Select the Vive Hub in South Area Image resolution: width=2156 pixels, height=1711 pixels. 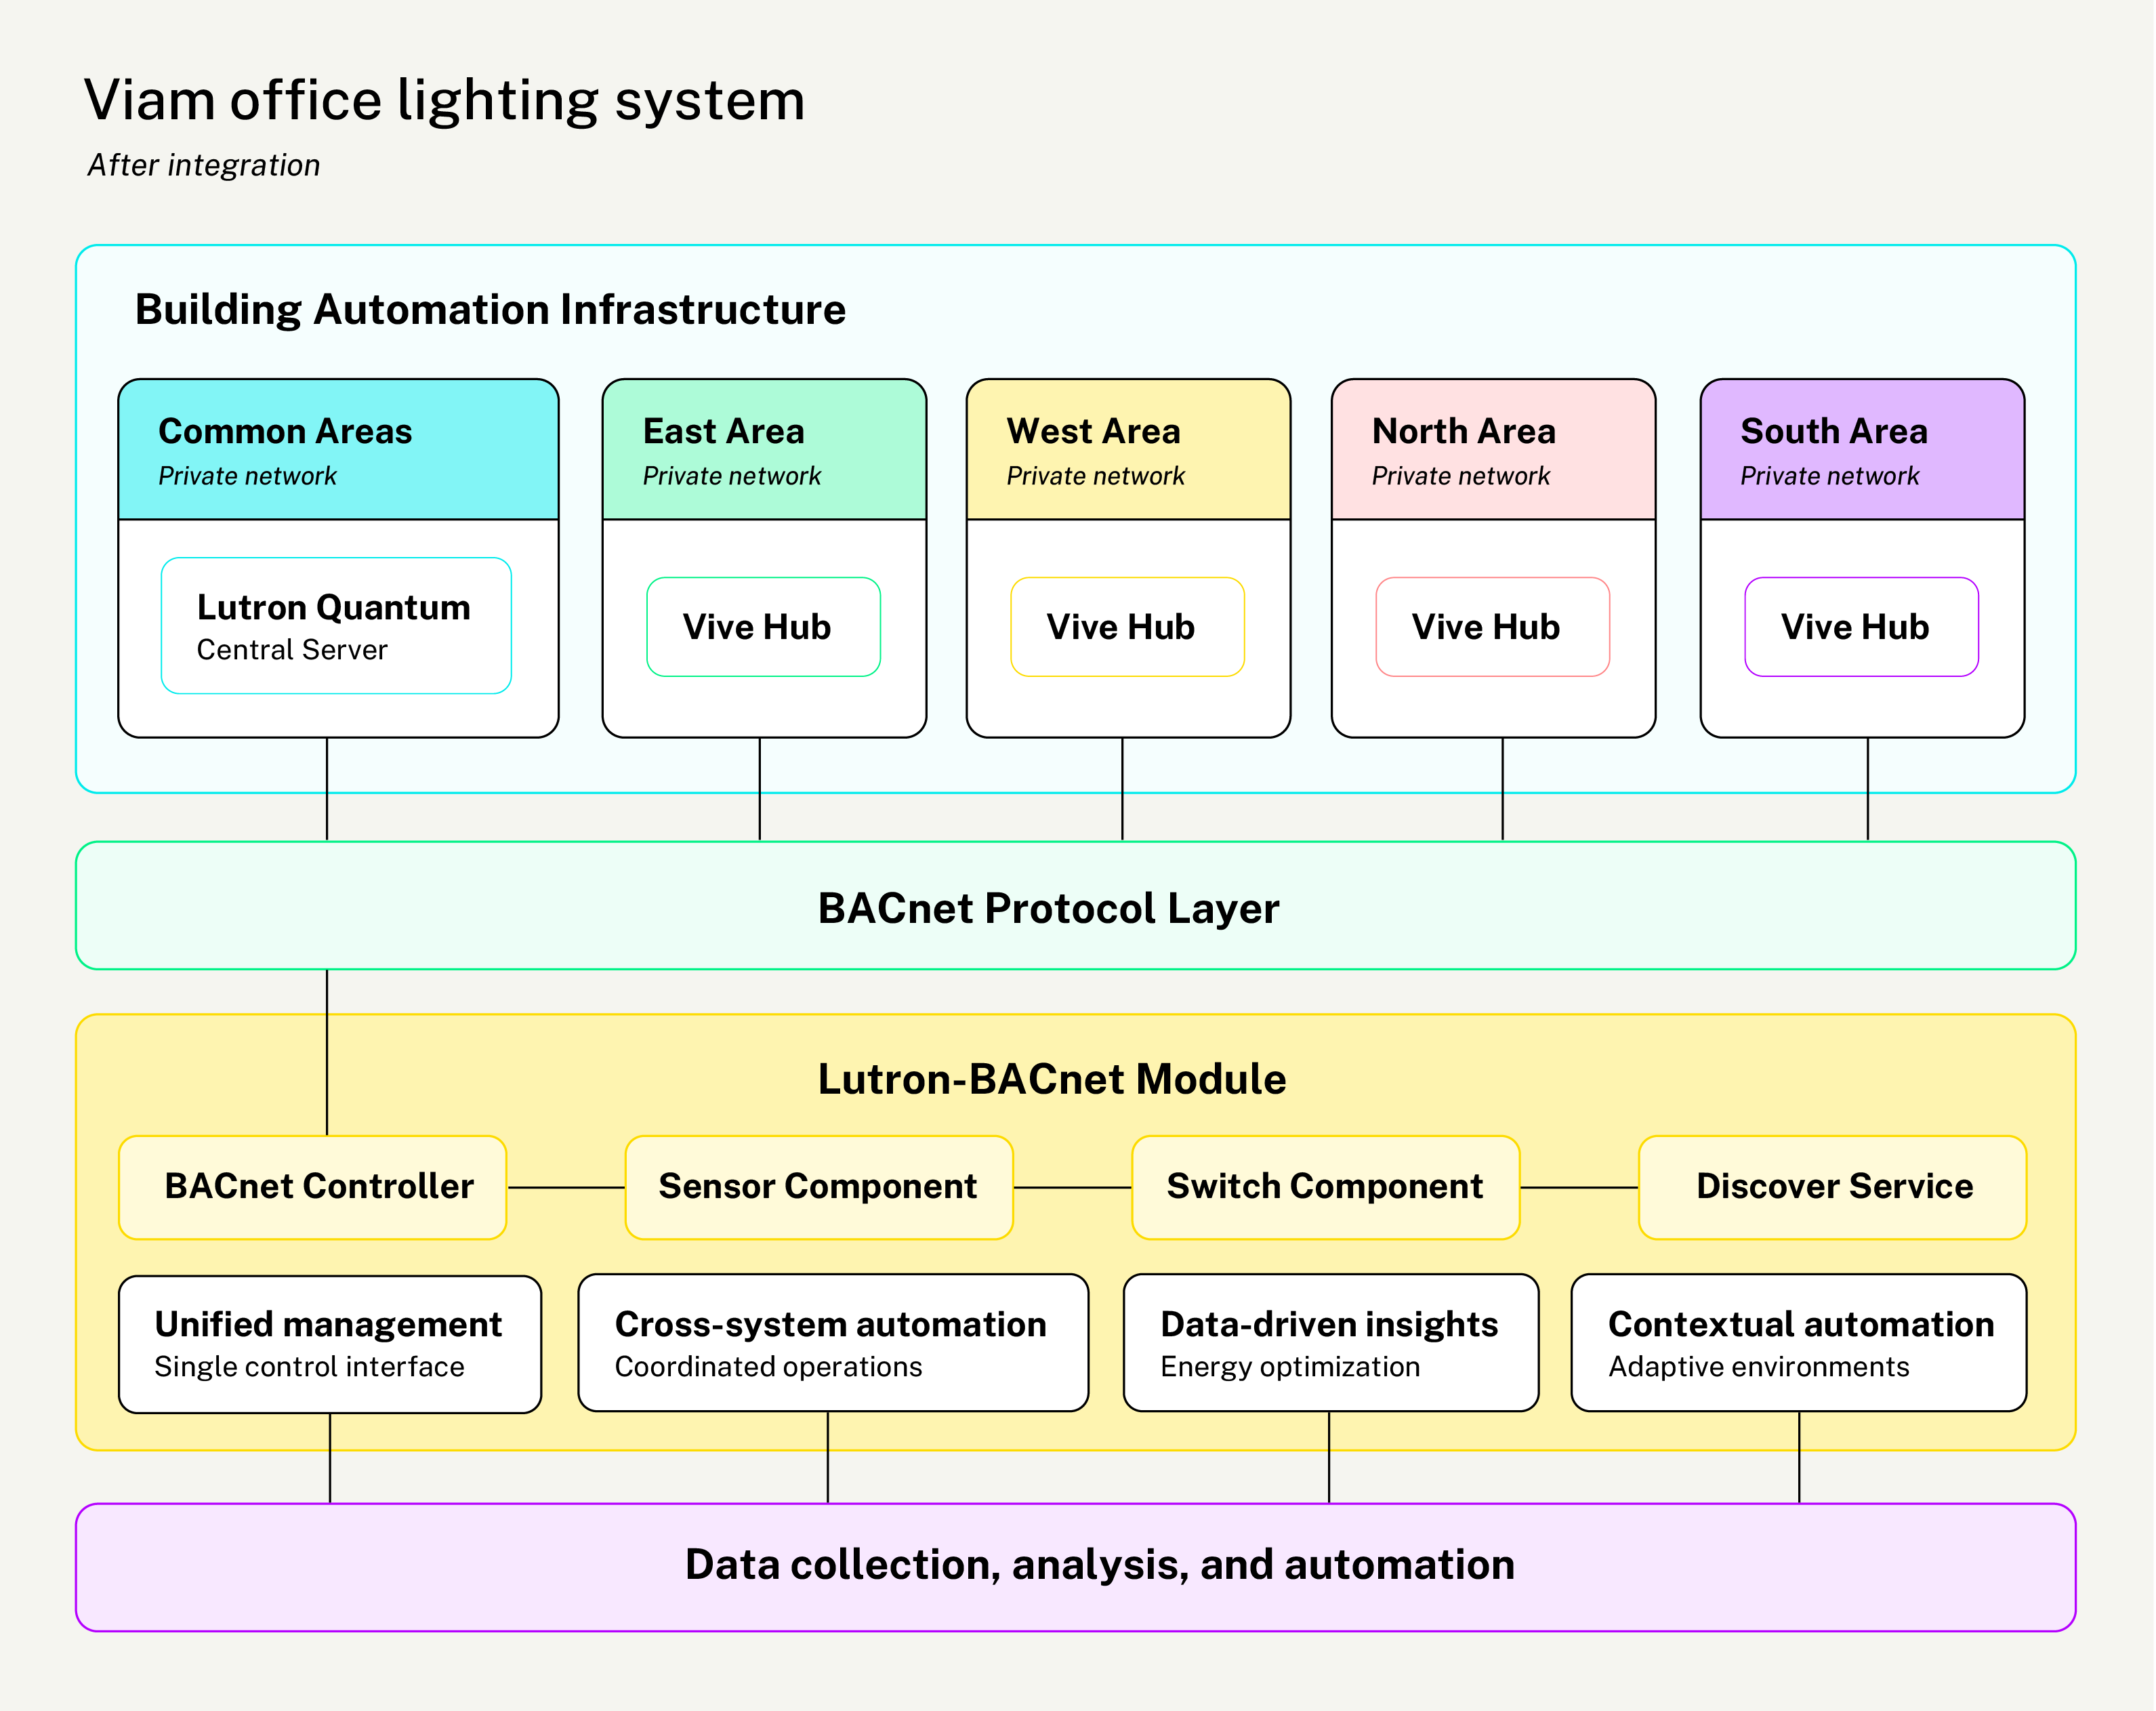[1862, 627]
